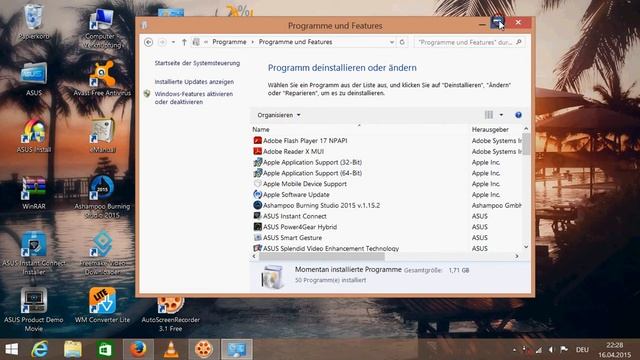Click the horizontal scrollbar right arrow

tap(517, 256)
